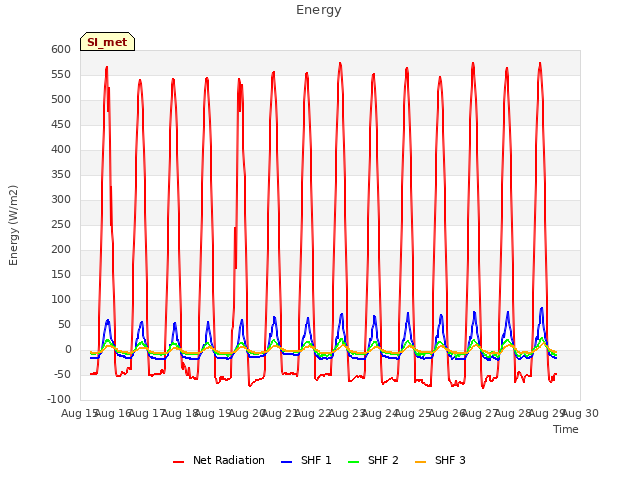Click the Energy (W/m2) y-axis label
The width and height of the screenshot is (640, 480).
tap(13, 225)
